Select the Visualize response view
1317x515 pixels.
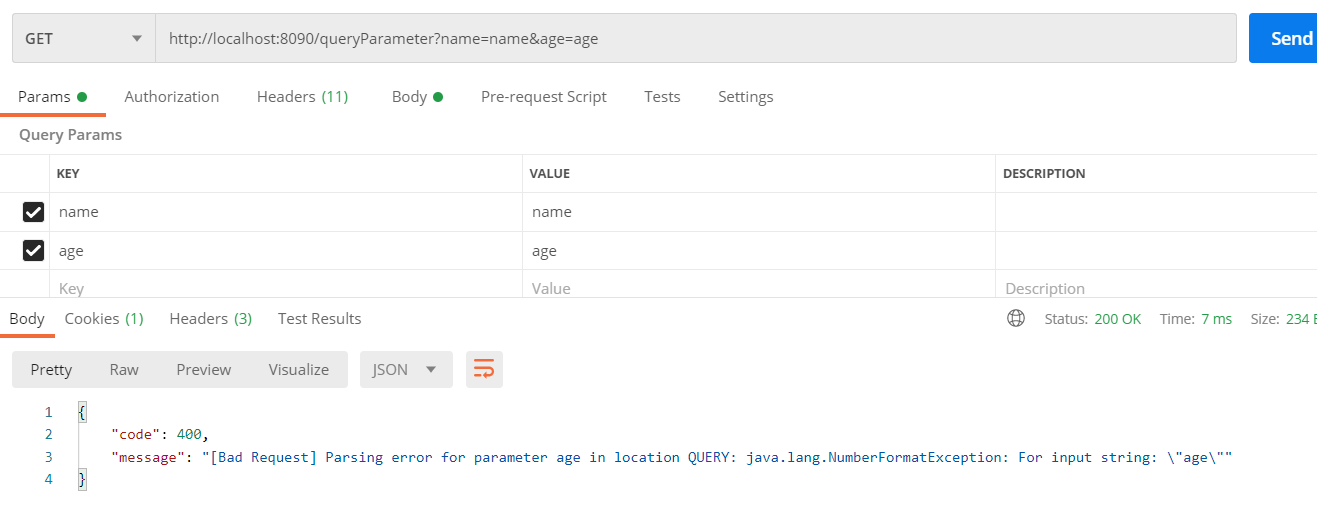point(299,369)
